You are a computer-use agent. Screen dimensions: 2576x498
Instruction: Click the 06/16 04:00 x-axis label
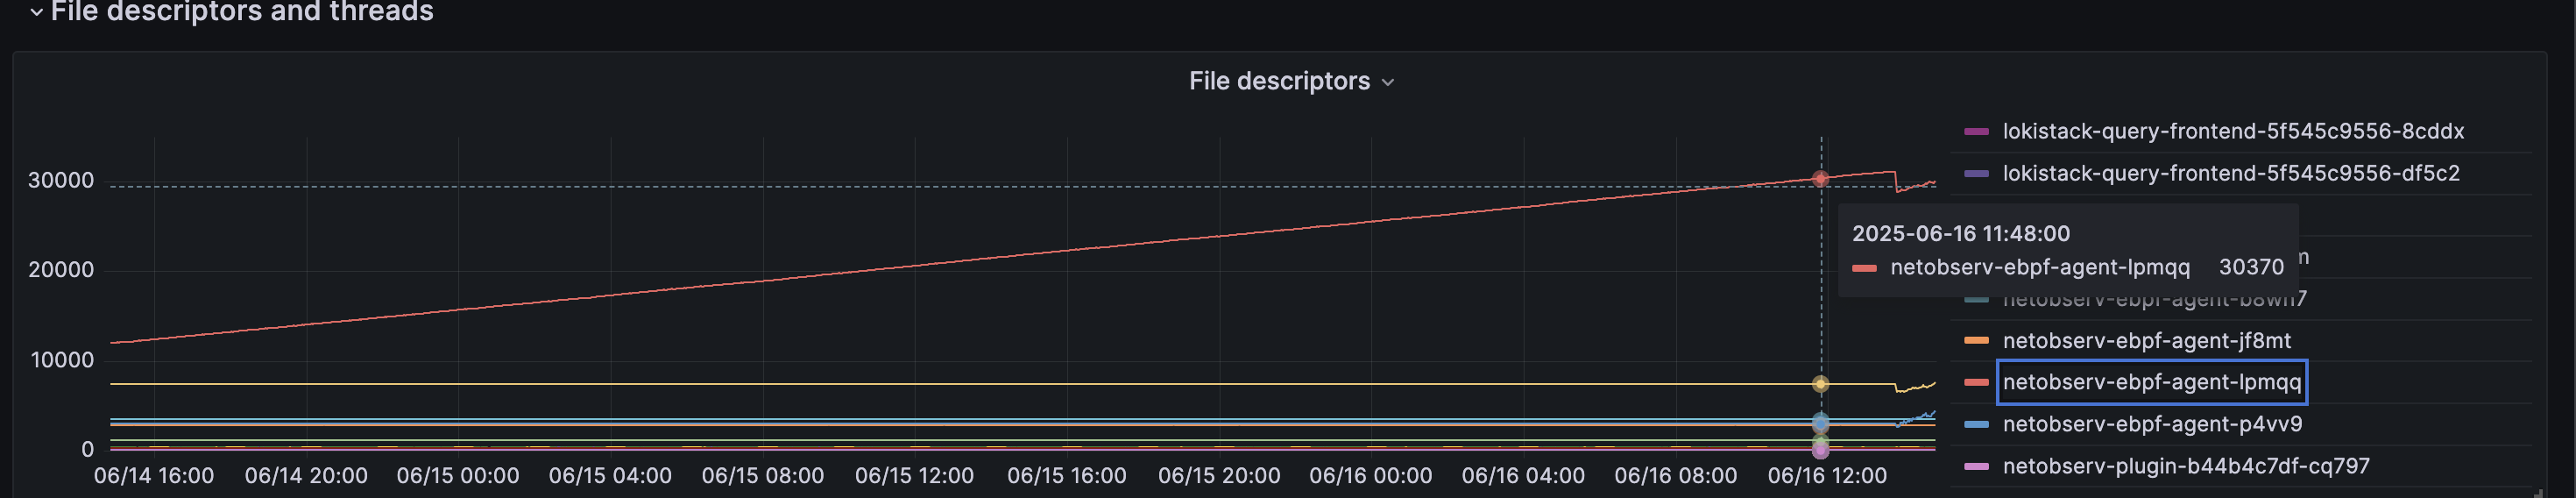tap(1523, 476)
